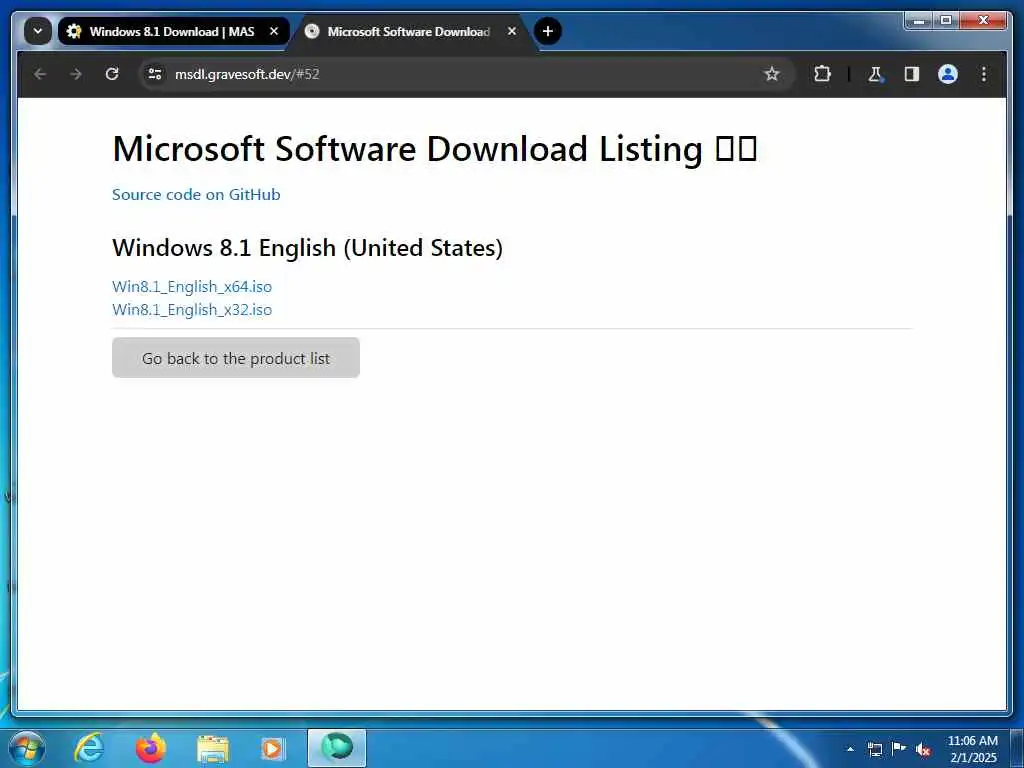
Task: Open Chrome Labs flask icon
Action: tap(875, 74)
